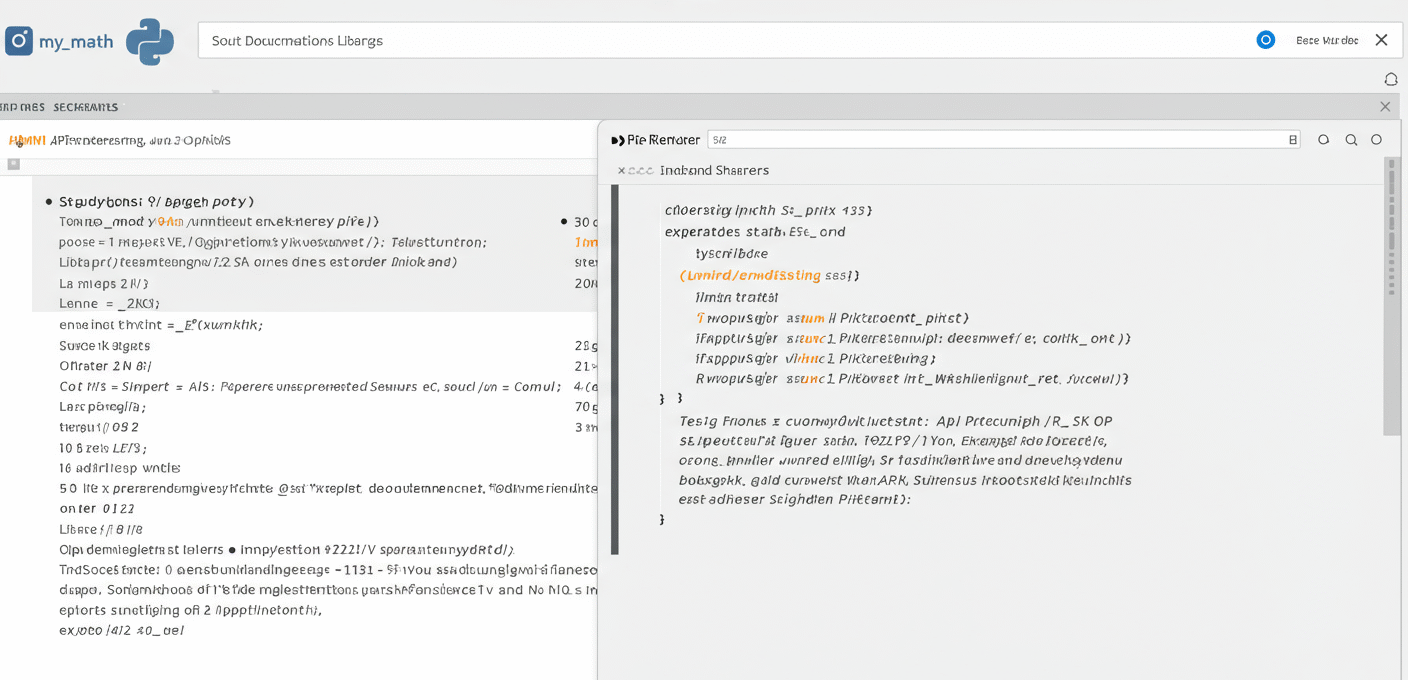Click the headset icon below the search bar
Viewport: 1408px width, 680px height.
tap(1390, 79)
